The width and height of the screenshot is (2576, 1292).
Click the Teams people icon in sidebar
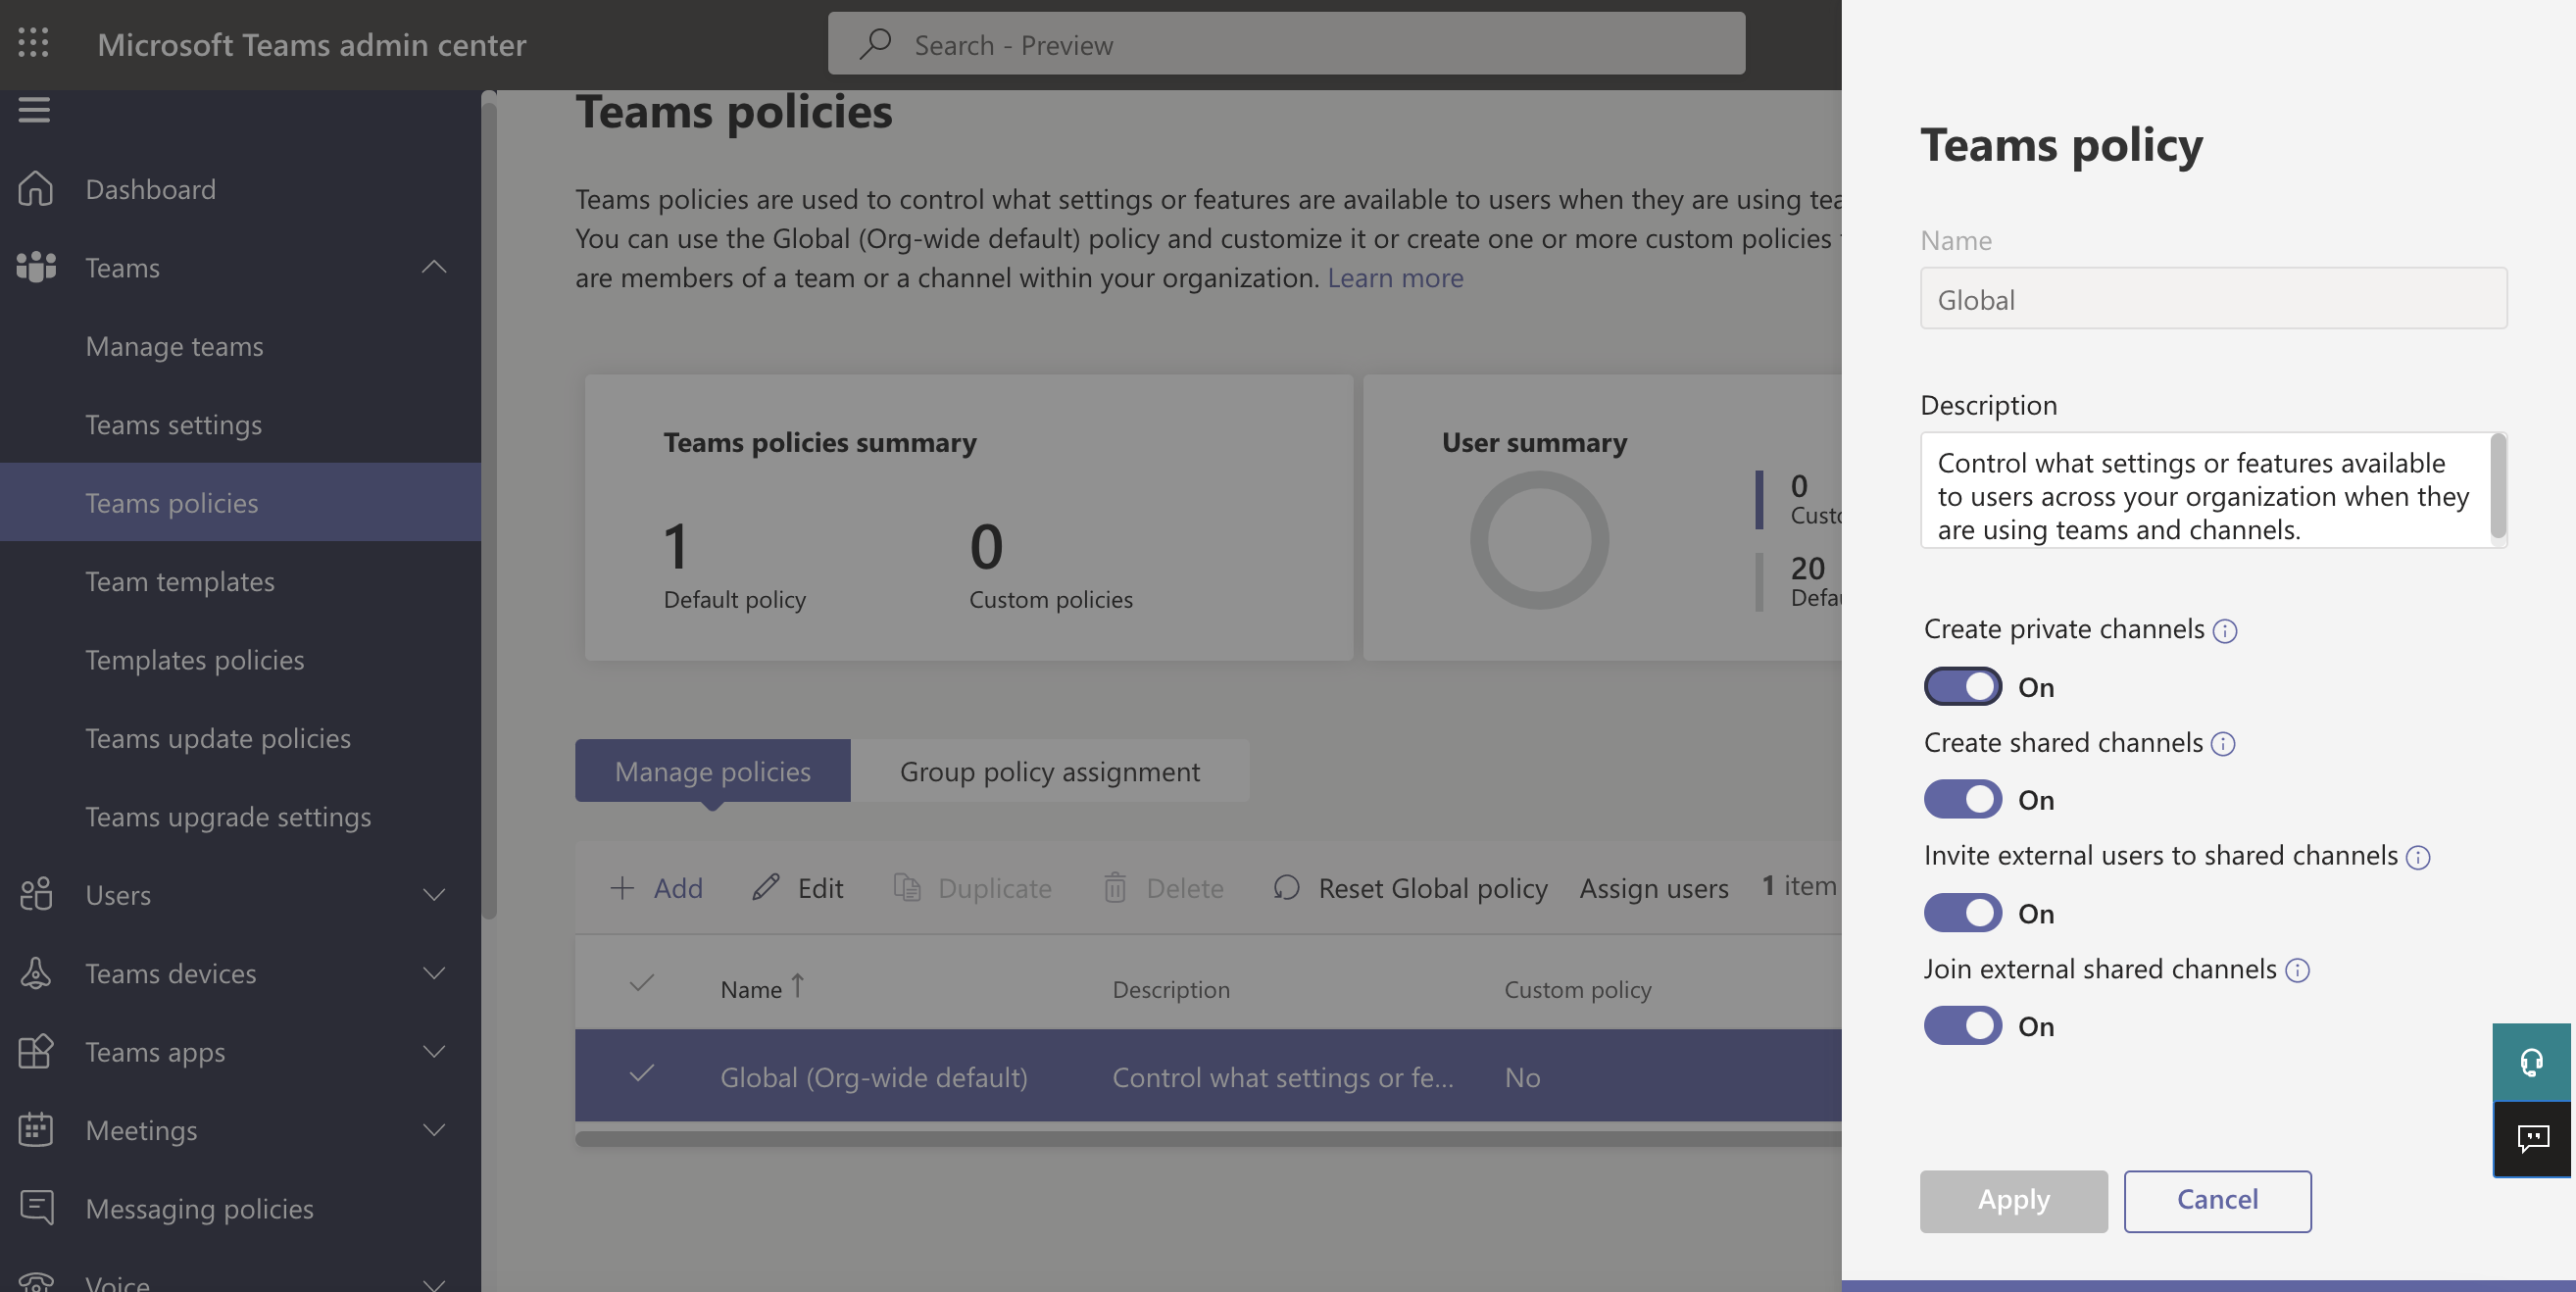coord(36,267)
